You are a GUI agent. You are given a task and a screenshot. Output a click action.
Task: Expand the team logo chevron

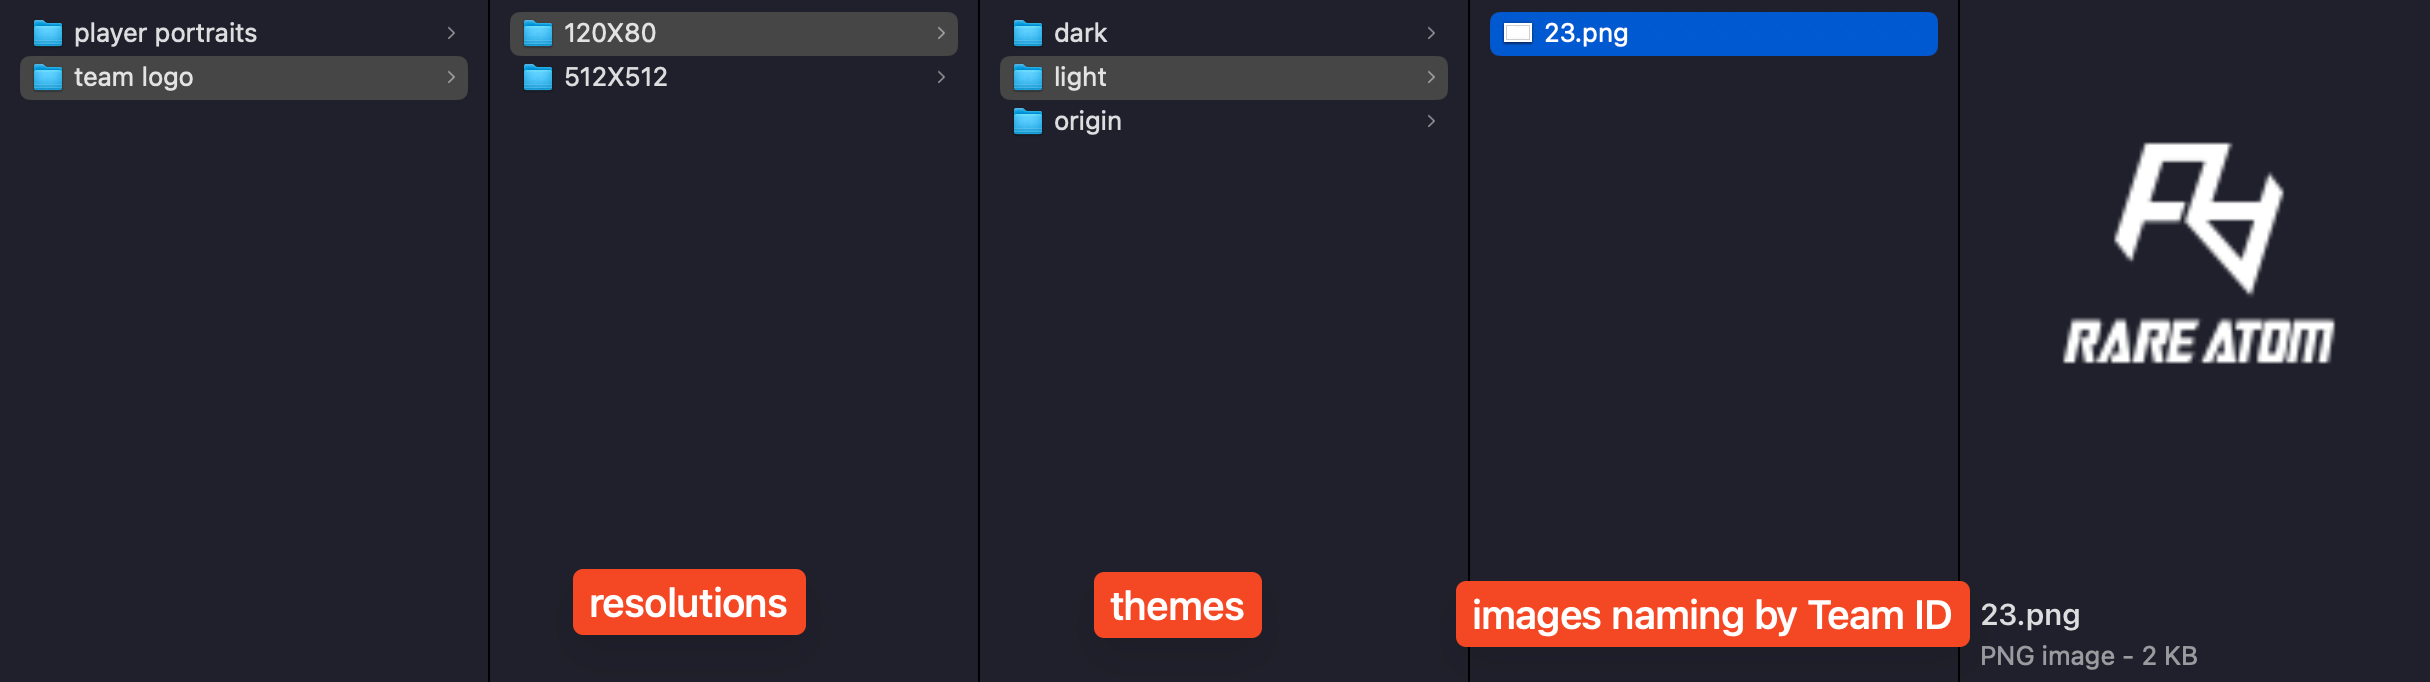pos(451,78)
